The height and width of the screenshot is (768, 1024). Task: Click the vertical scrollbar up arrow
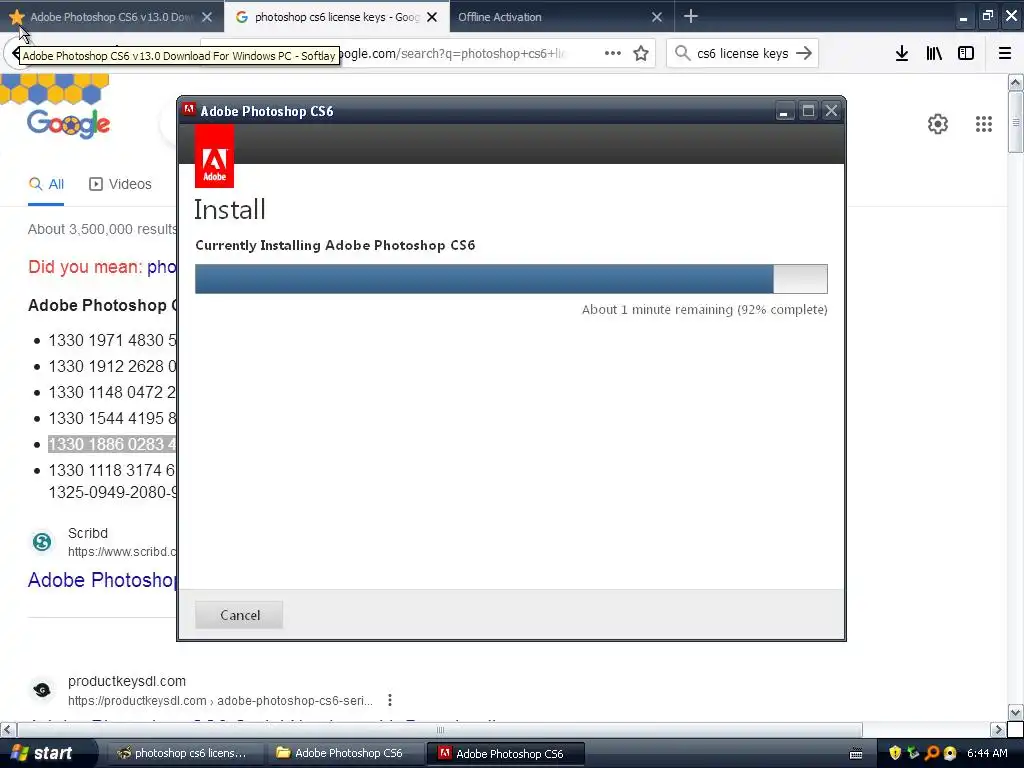coord(1015,82)
